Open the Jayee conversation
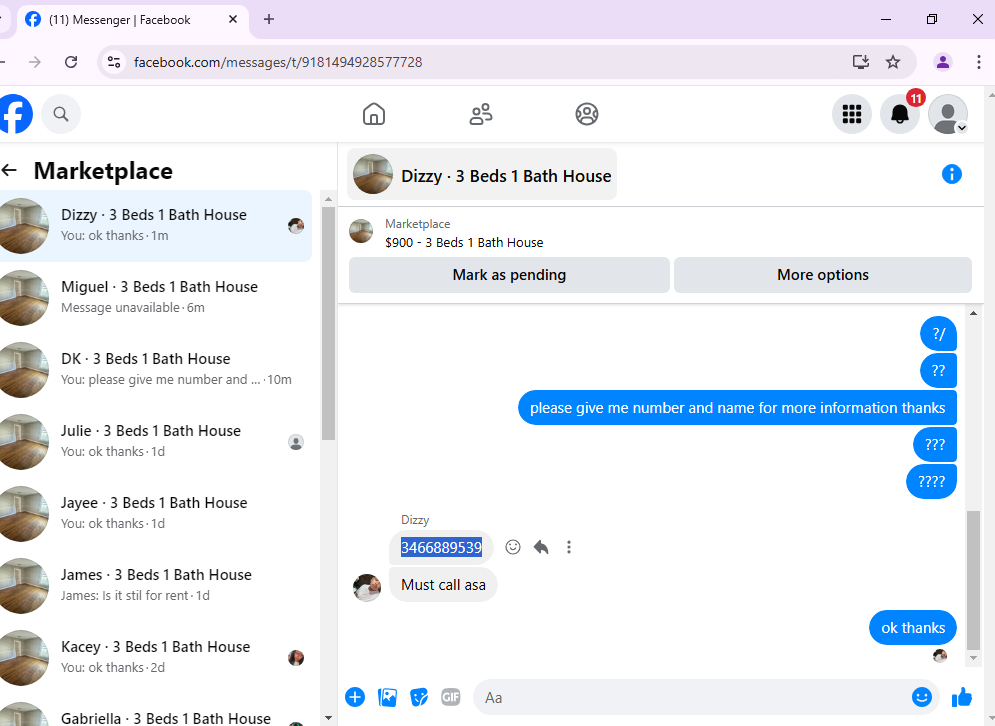 tap(155, 513)
